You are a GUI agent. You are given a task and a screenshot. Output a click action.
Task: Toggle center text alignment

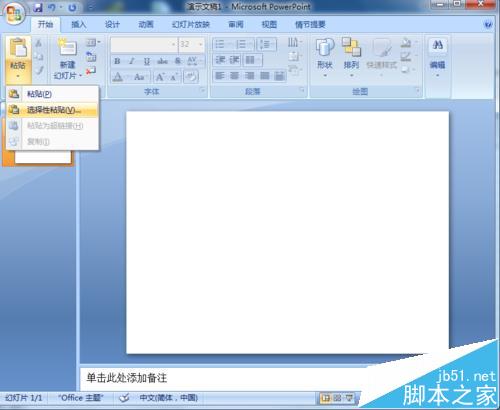[235, 76]
